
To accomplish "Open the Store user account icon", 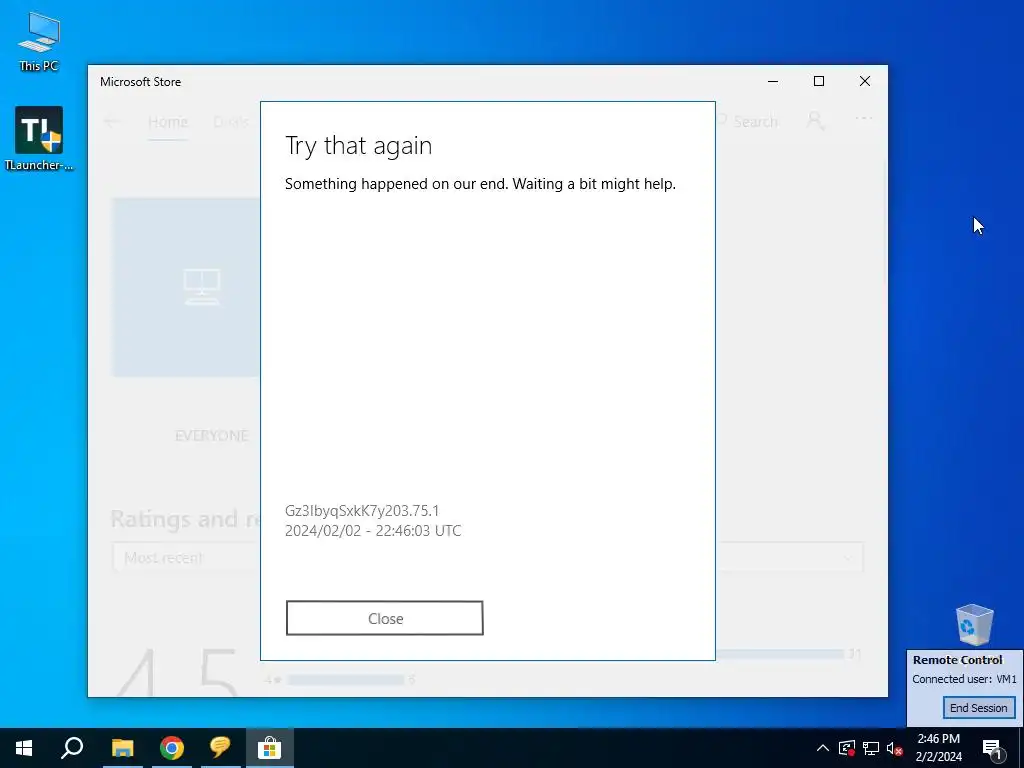I will tap(815, 120).
